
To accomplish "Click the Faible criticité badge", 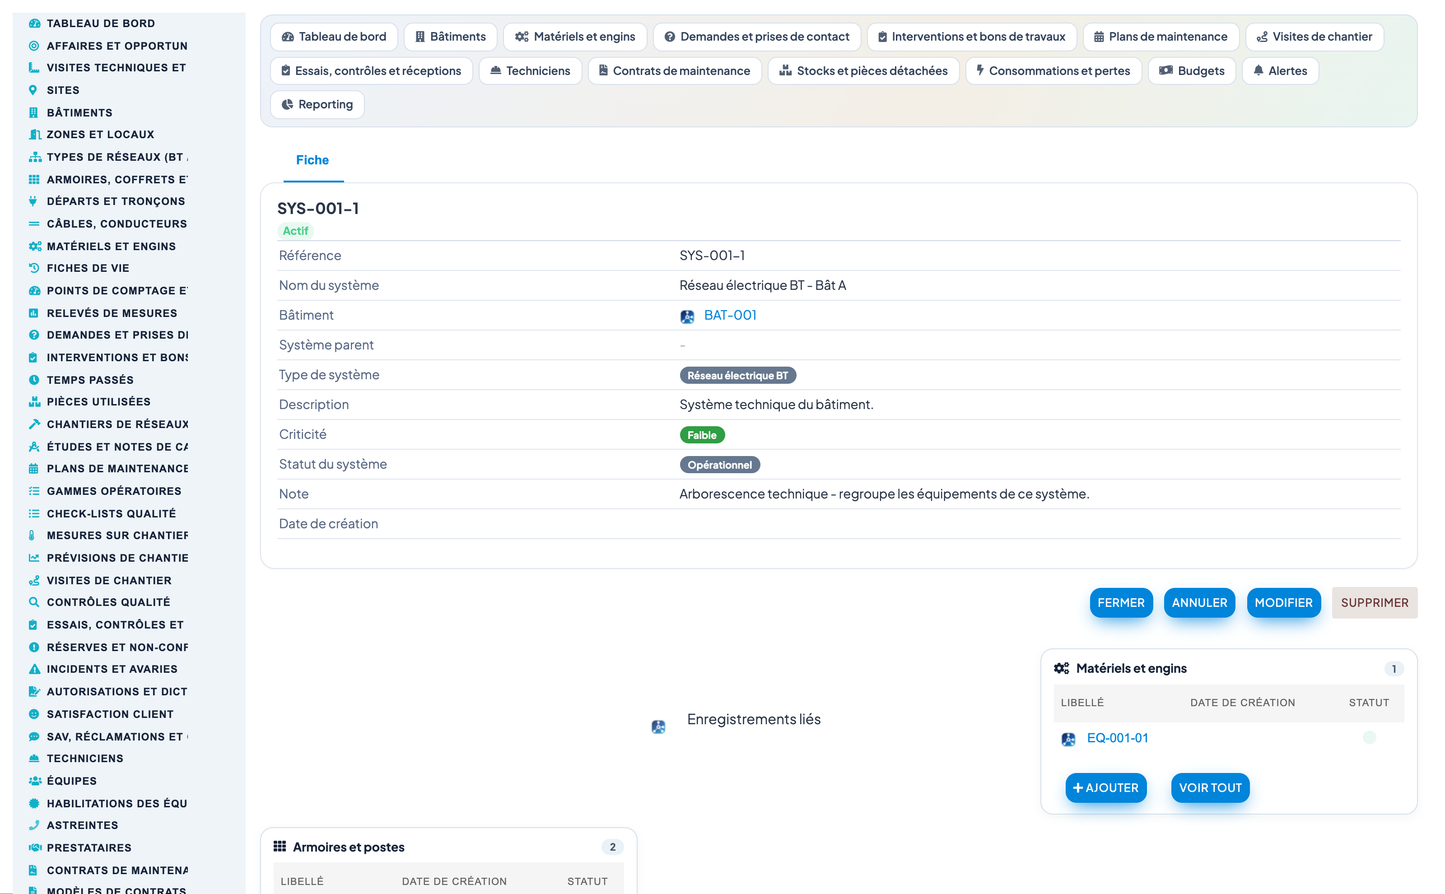I will [x=702, y=435].
